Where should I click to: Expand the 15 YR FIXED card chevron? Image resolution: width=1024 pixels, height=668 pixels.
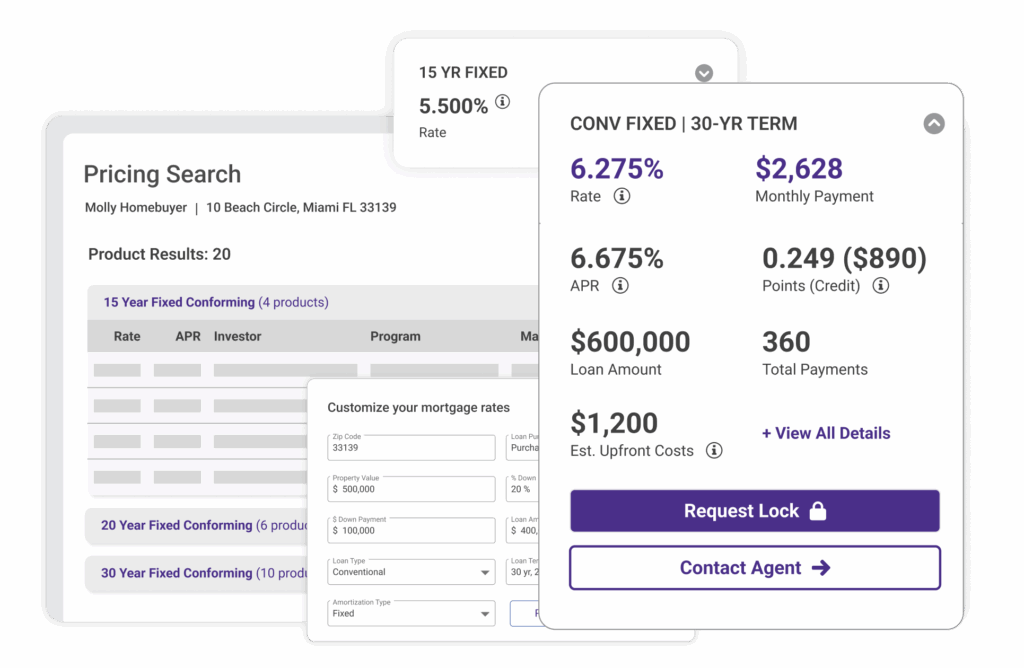703,73
